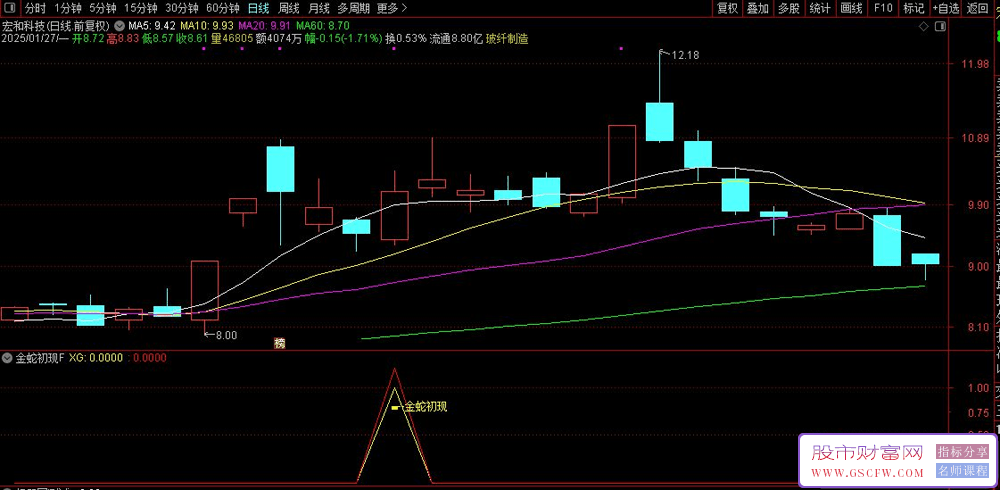
Task: Expand the 金蛇初现F indicator dropdown
Action: point(7,358)
